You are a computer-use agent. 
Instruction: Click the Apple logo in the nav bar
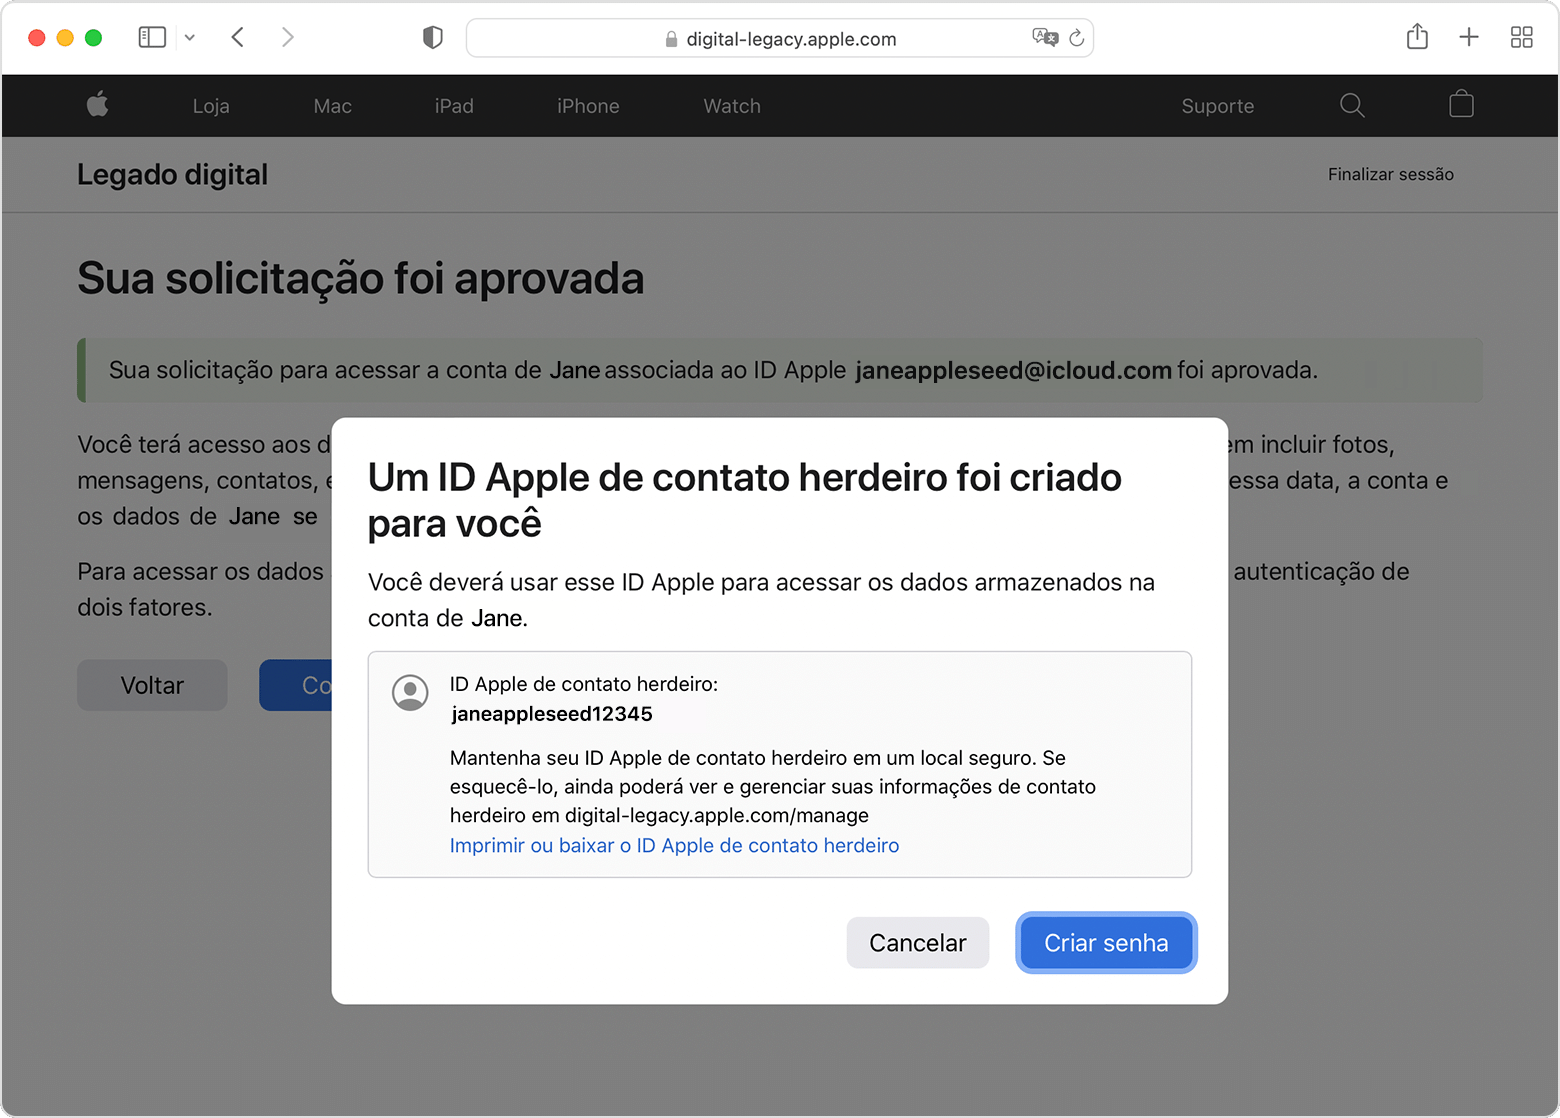(x=98, y=104)
